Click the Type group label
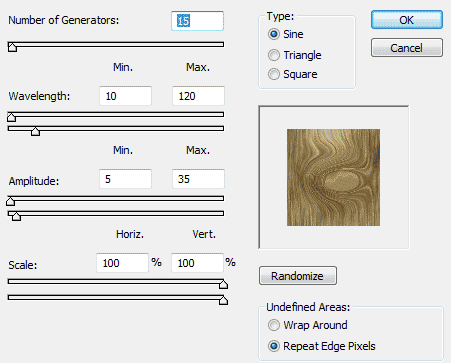Screen dimensions: 451x363 [x=280, y=16]
